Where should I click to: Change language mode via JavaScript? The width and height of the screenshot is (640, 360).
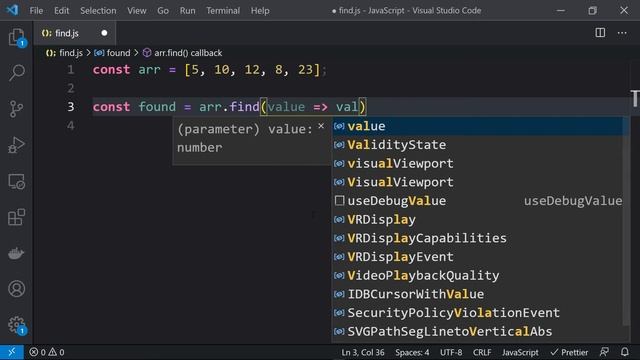tap(520, 352)
